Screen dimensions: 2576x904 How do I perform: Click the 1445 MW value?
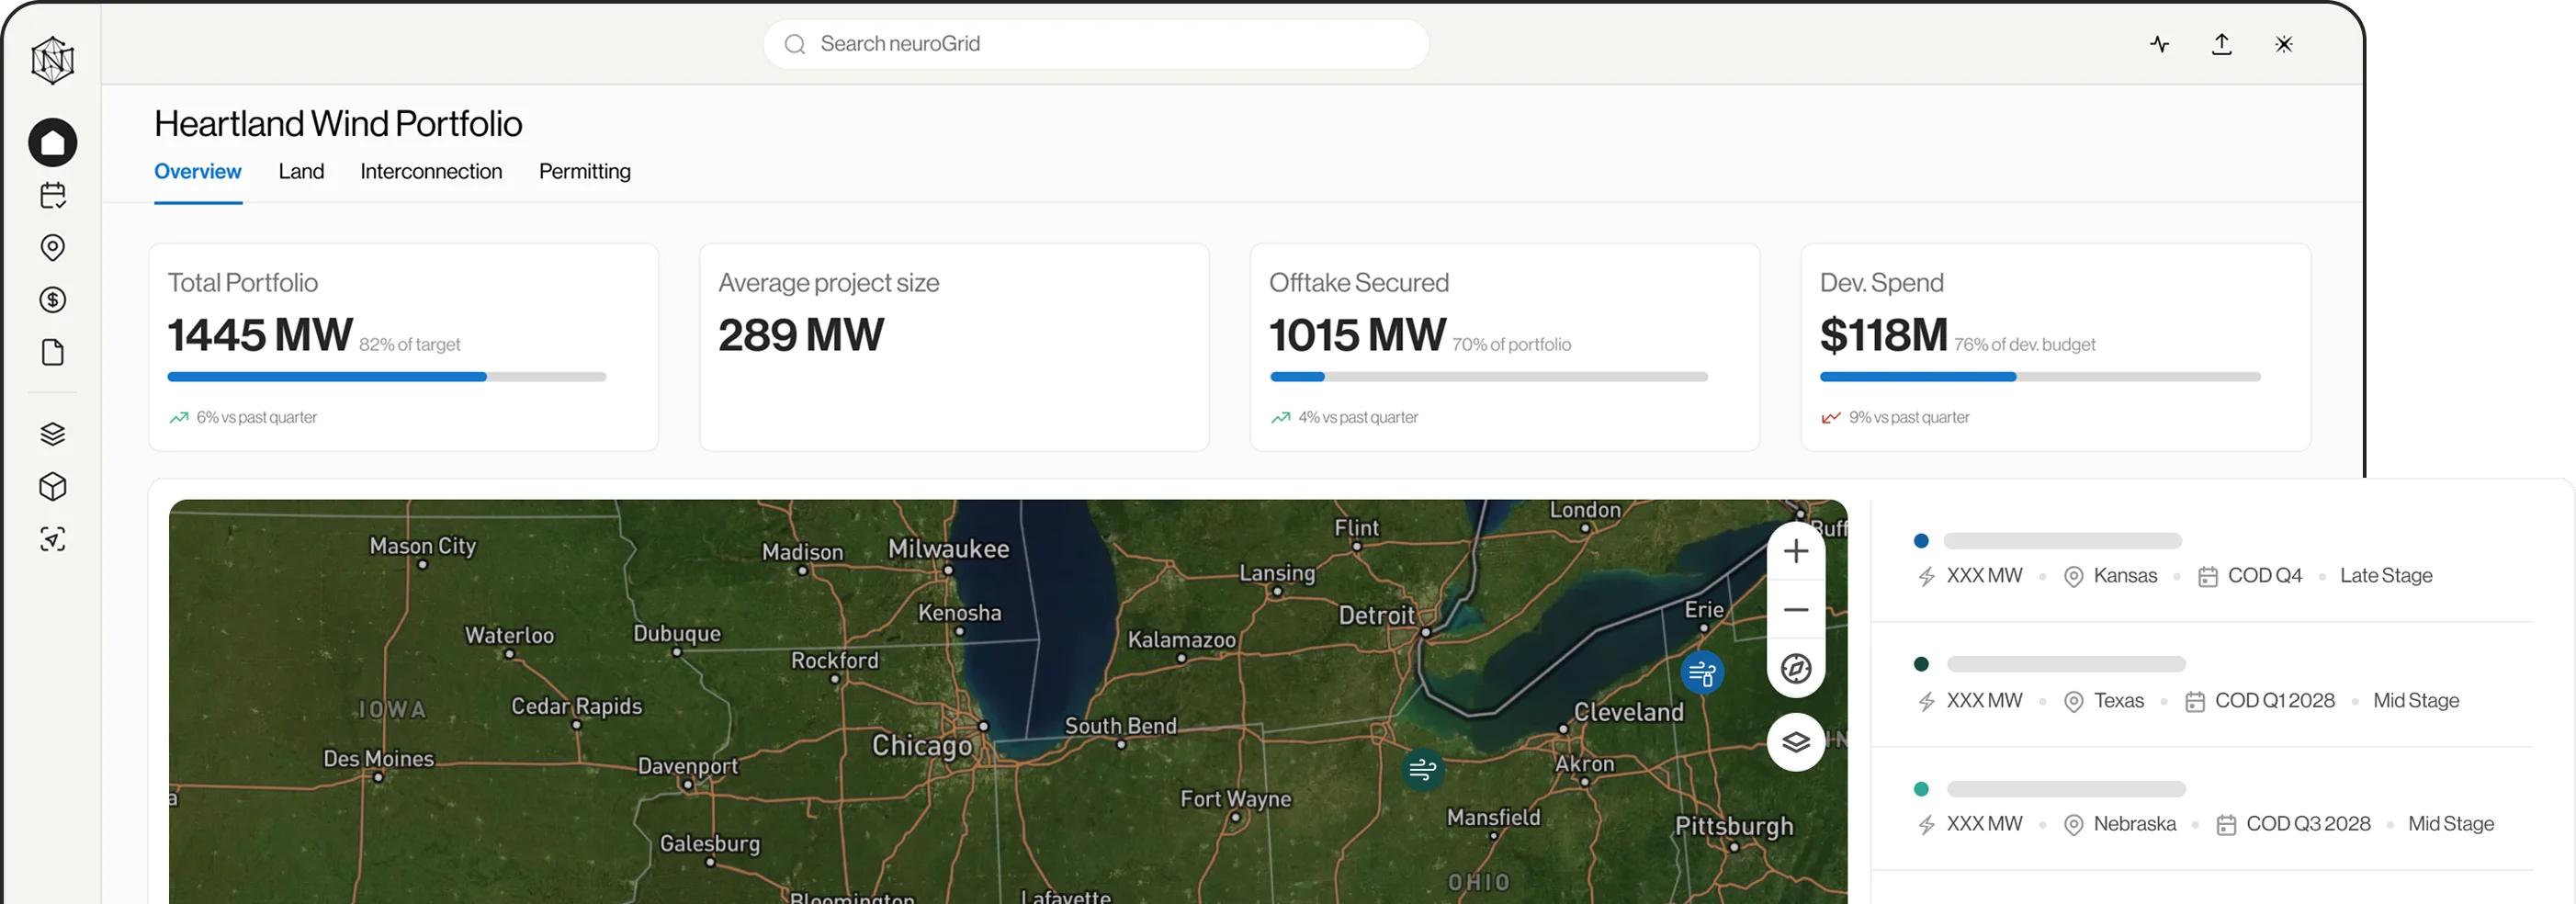(x=260, y=335)
